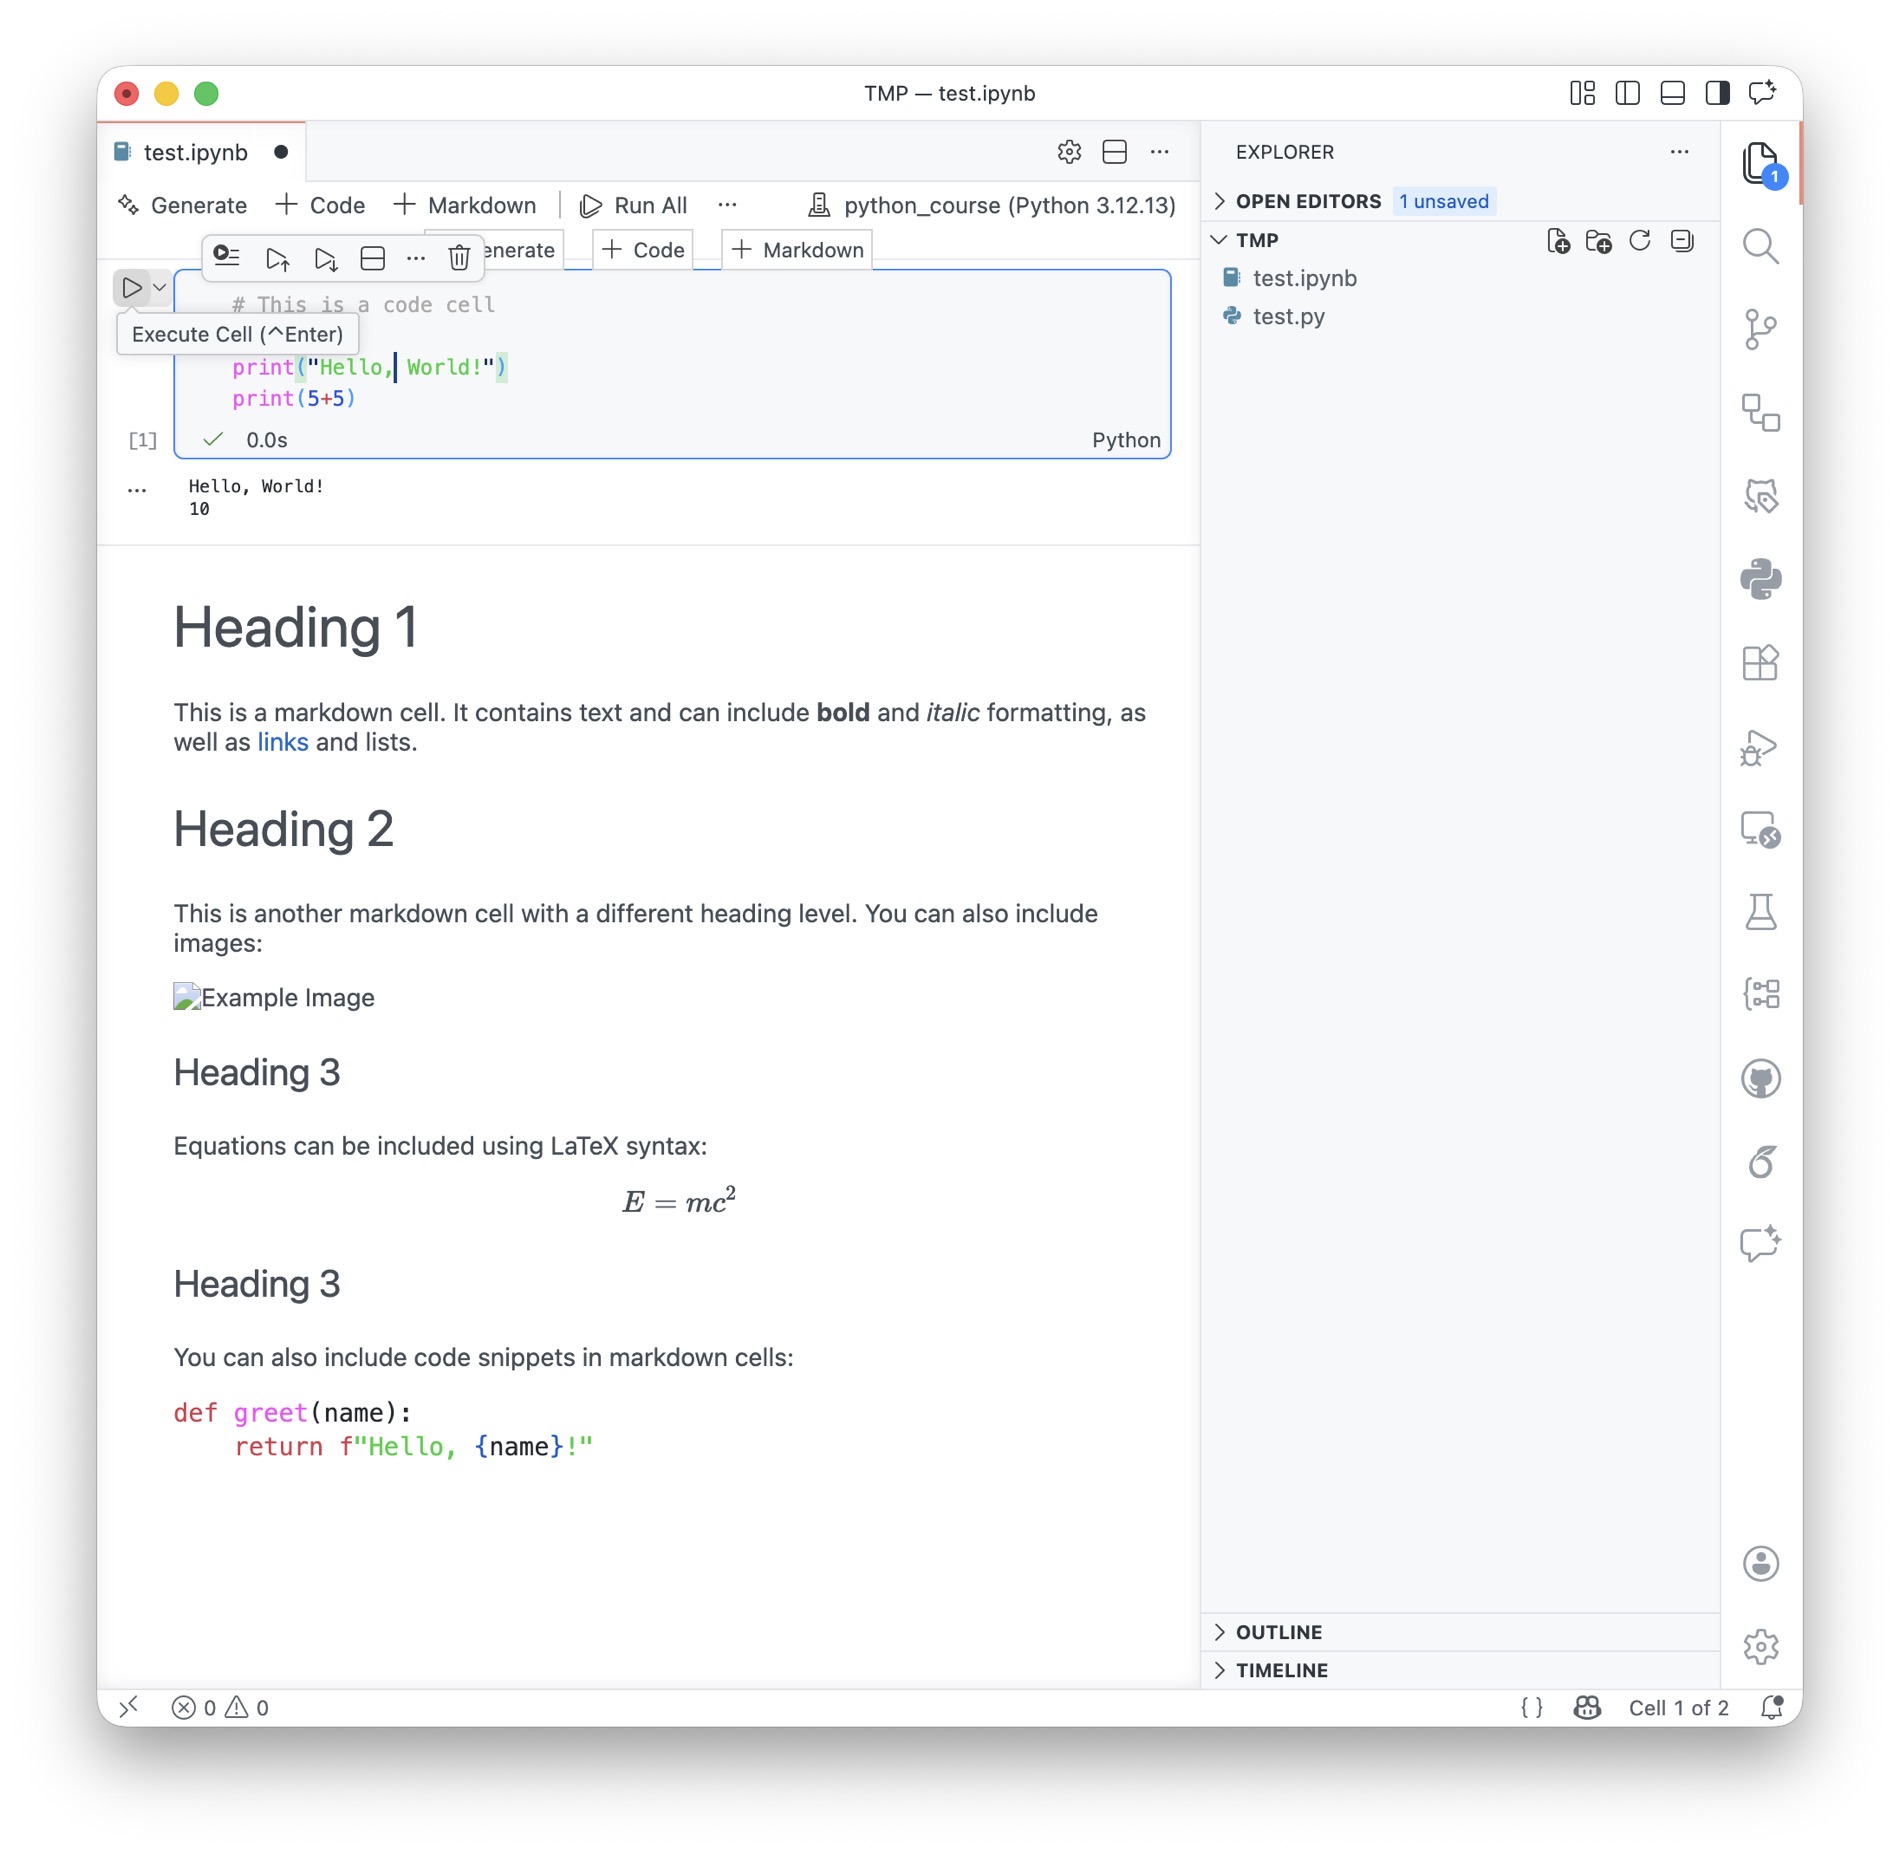Click the New File icon in TMP
This screenshot has width=1900, height=1855.
1557,241
